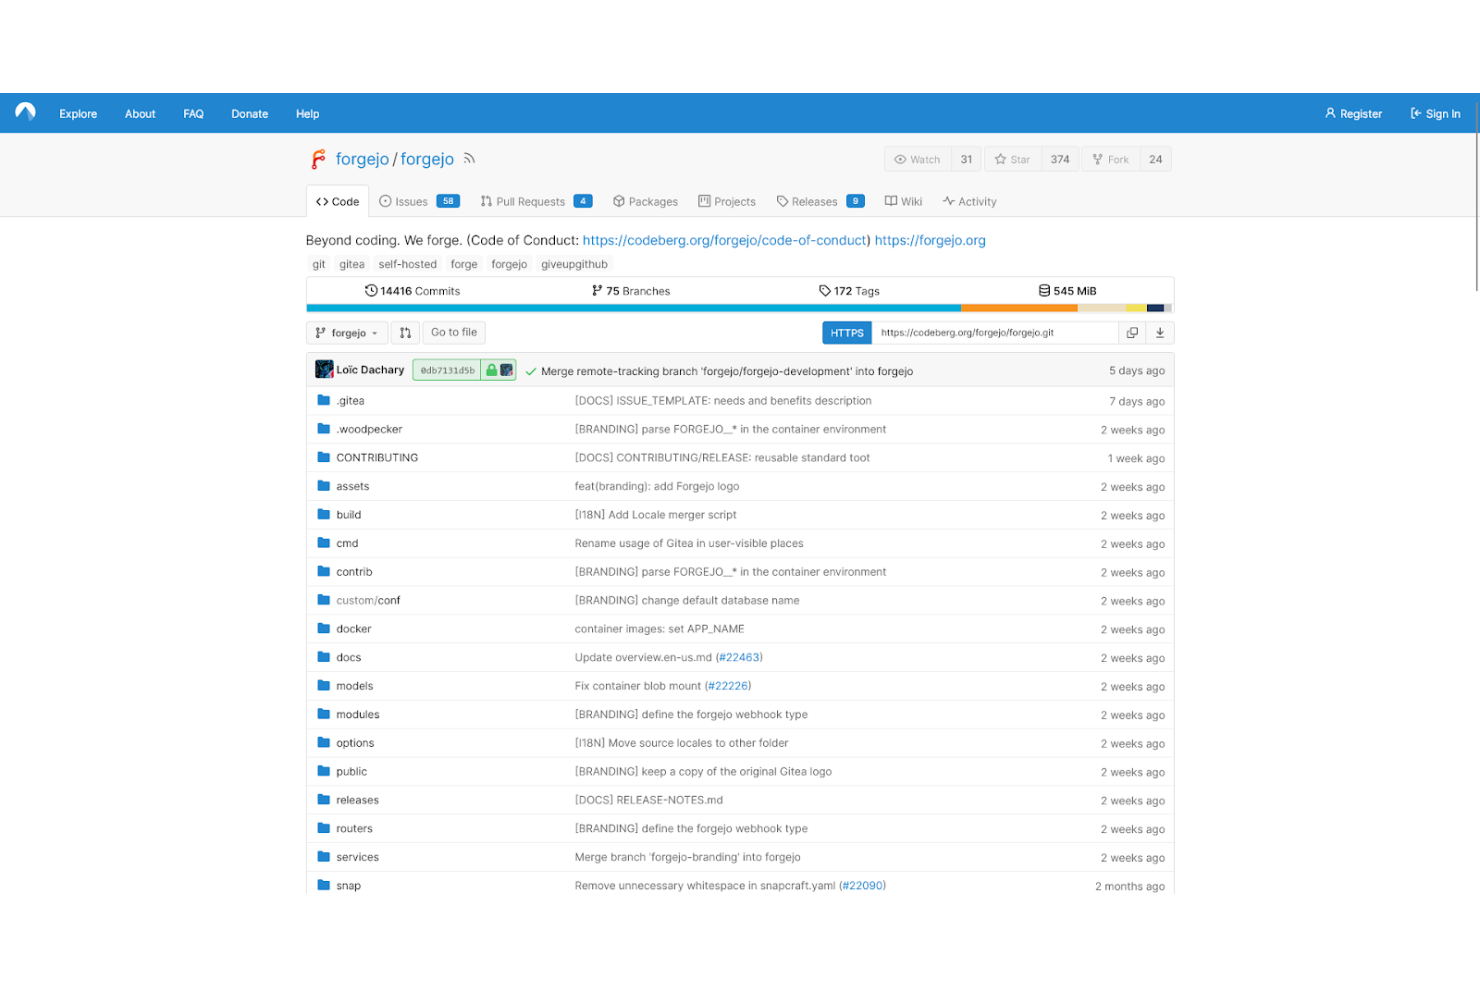1480x987 pixels.
Task: Toggle watching the repository
Action: (916, 158)
